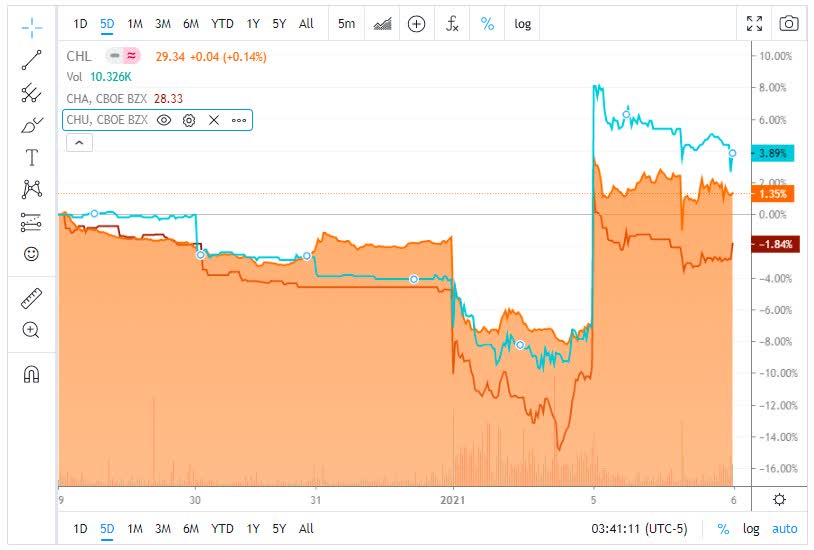Open the emoji icons tool
The image size is (814, 550).
31,254
